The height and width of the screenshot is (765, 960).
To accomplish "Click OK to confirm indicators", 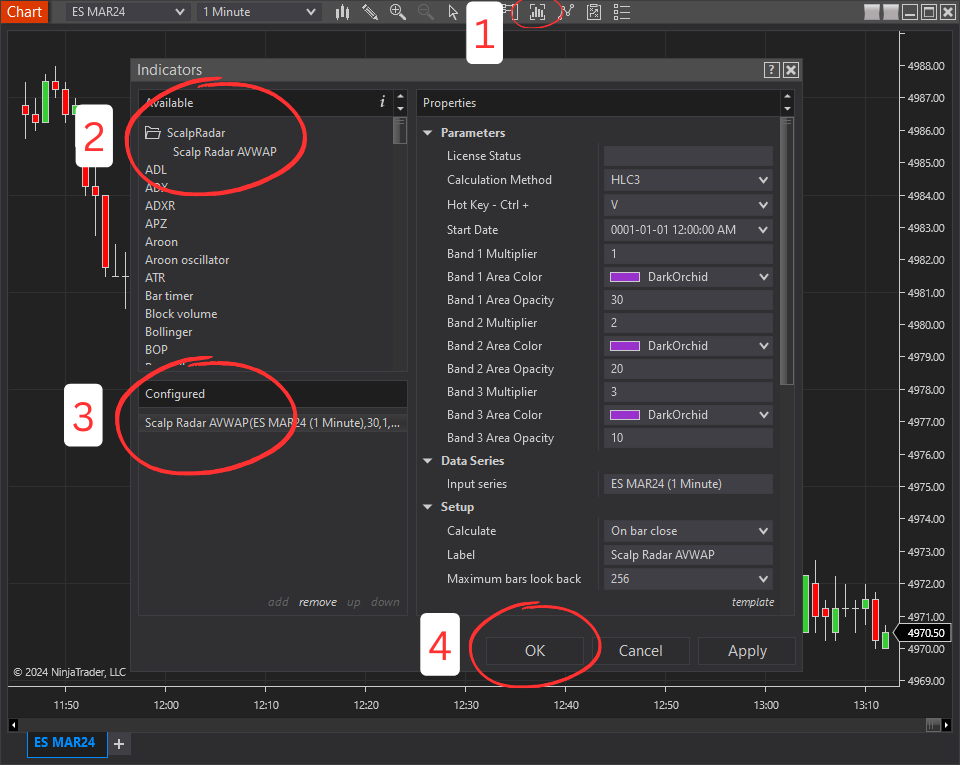I will pyautogui.click(x=535, y=651).
